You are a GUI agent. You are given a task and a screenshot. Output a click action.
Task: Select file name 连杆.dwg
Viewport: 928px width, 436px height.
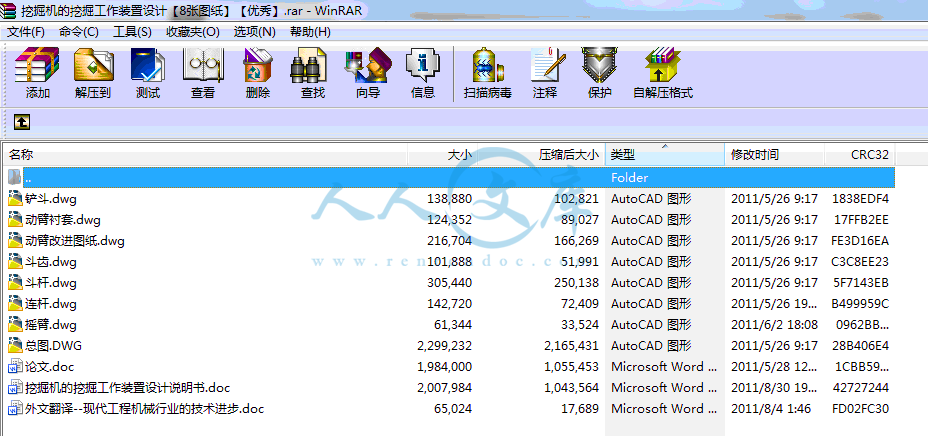[51, 304]
